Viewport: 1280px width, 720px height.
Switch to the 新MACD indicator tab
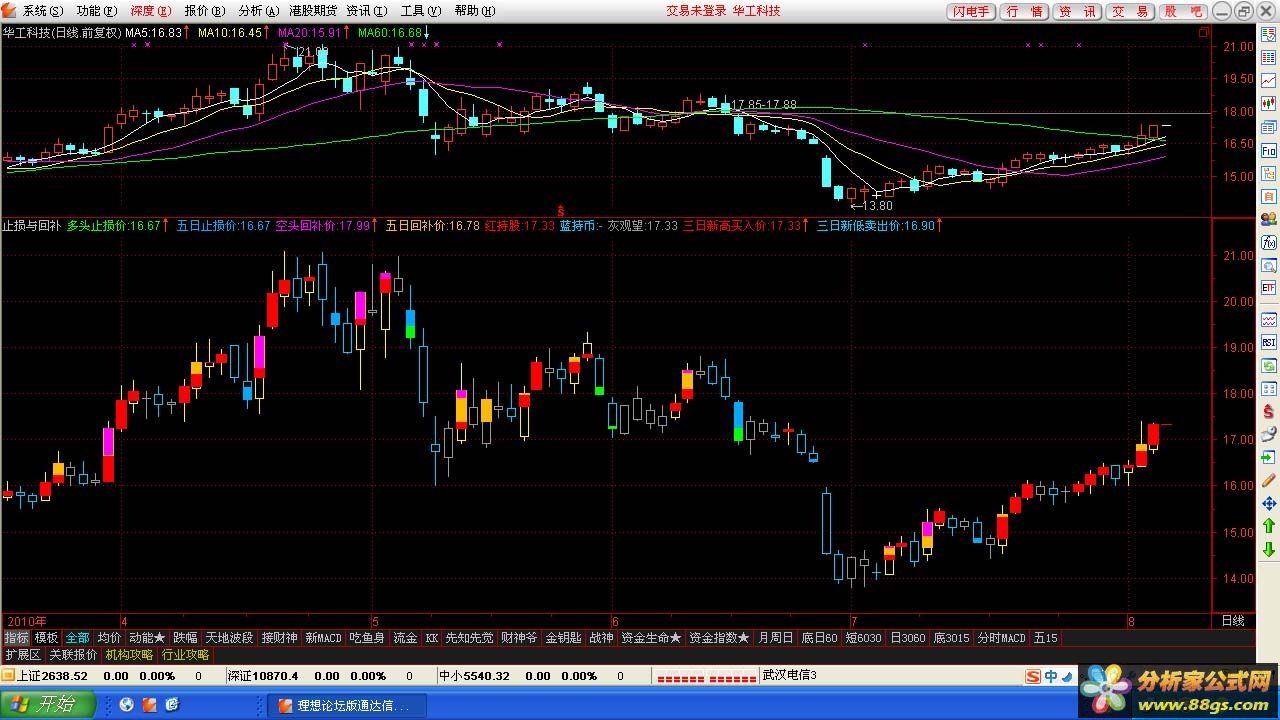point(323,637)
